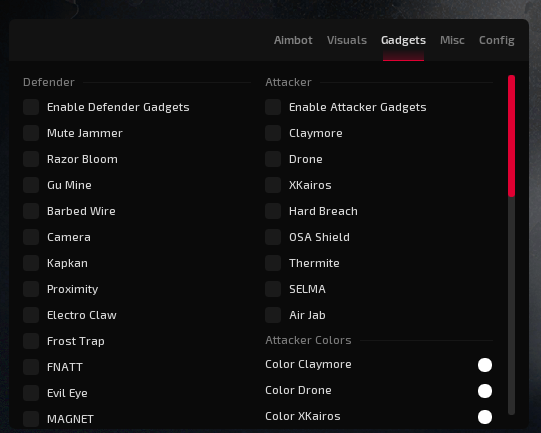
Task: Pick the Color Drone swatch
Action: coord(485,391)
